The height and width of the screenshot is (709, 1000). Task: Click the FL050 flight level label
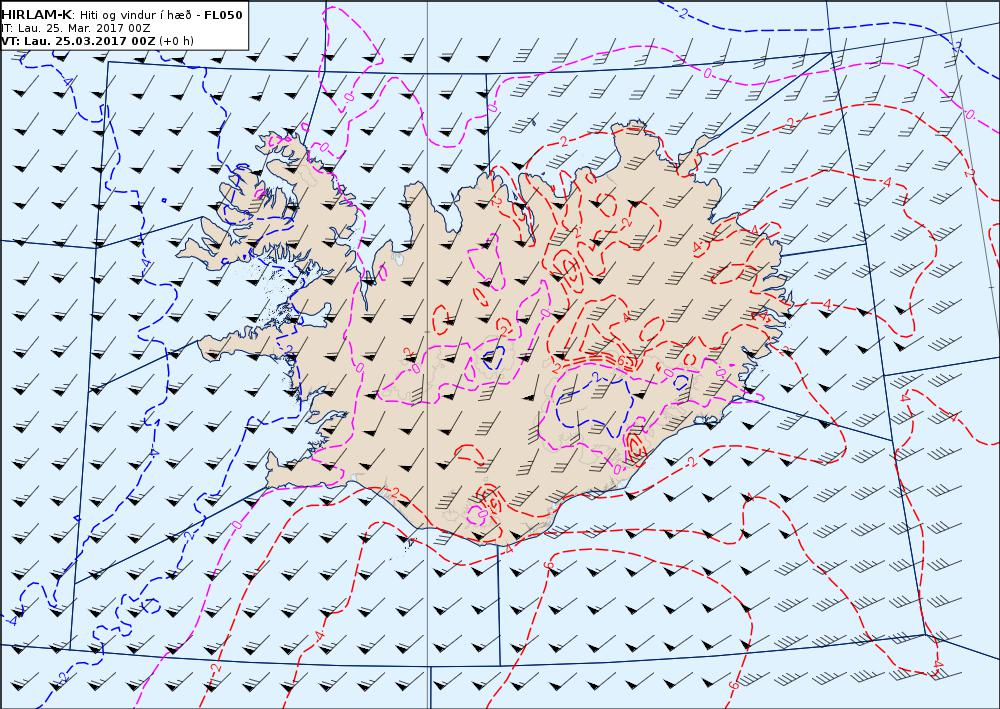pos(223,15)
